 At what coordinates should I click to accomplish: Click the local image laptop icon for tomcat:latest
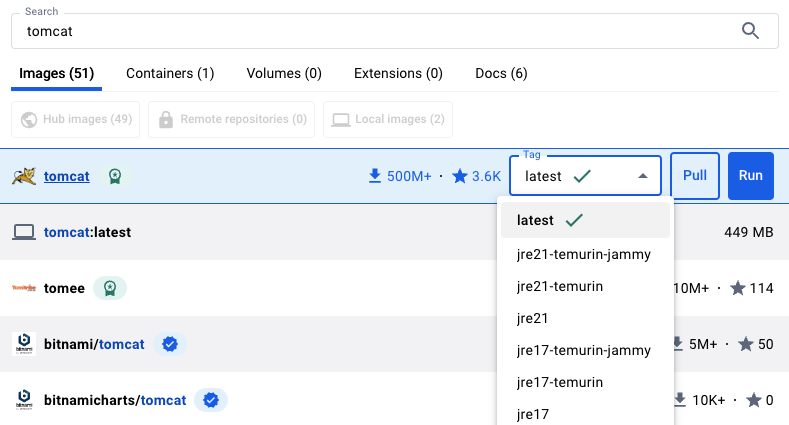click(x=24, y=232)
